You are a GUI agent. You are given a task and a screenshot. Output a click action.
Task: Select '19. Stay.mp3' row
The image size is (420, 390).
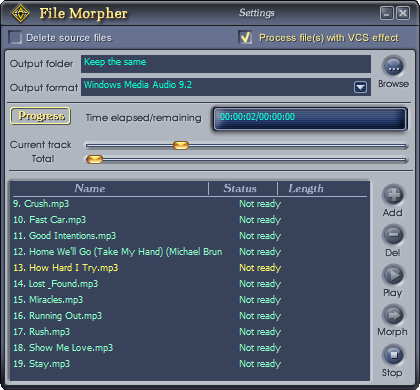pos(190,364)
